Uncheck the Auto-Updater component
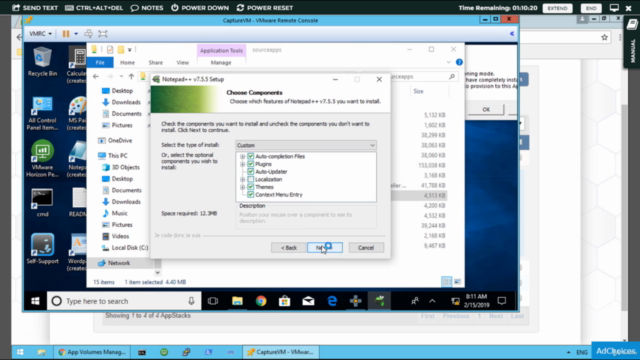 (x=251, y=172)
